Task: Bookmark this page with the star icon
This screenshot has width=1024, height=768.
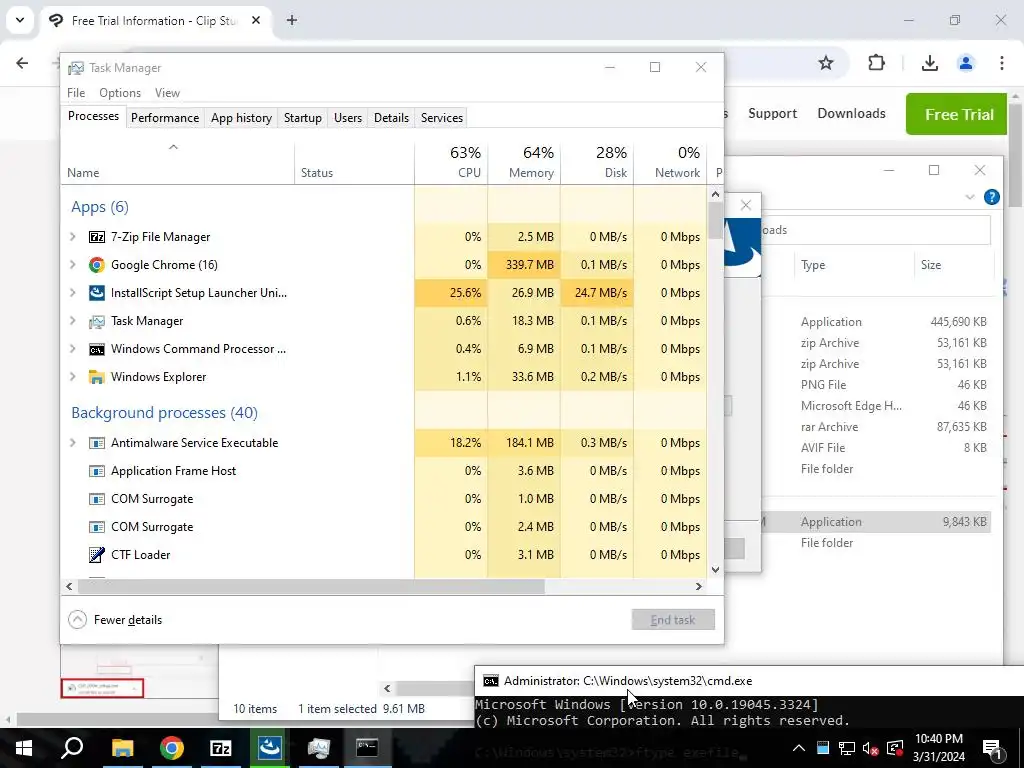Action: (x=826, y=63)
